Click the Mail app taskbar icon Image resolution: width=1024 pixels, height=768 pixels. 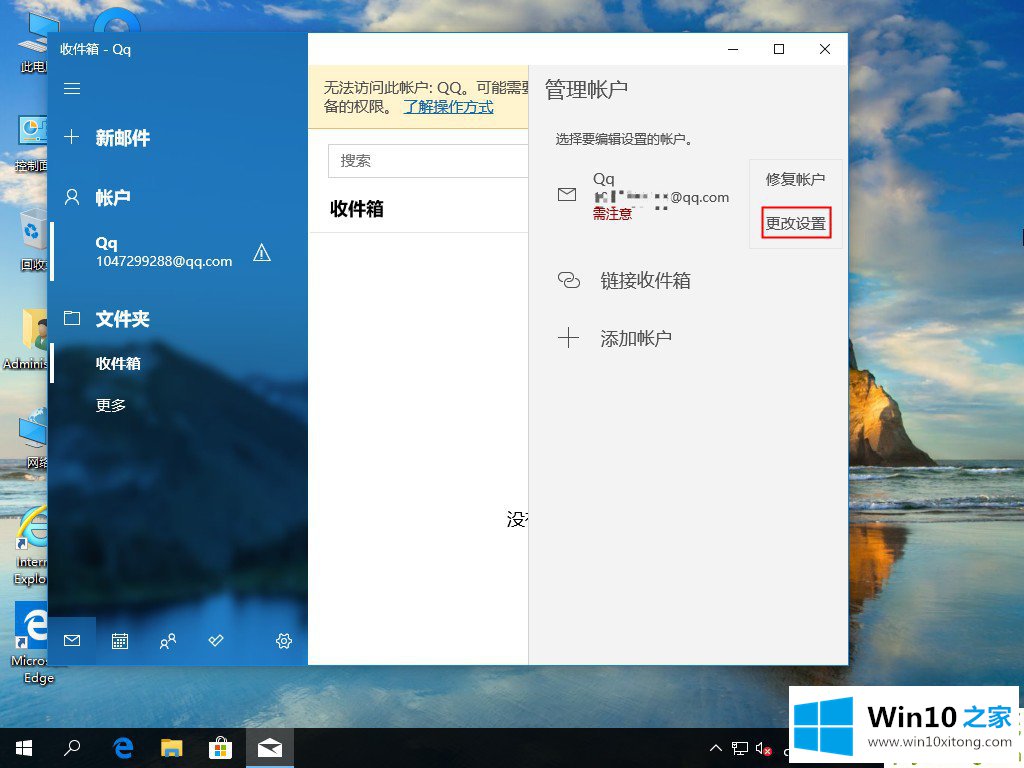pyautogui.click(x=270, y=748)
